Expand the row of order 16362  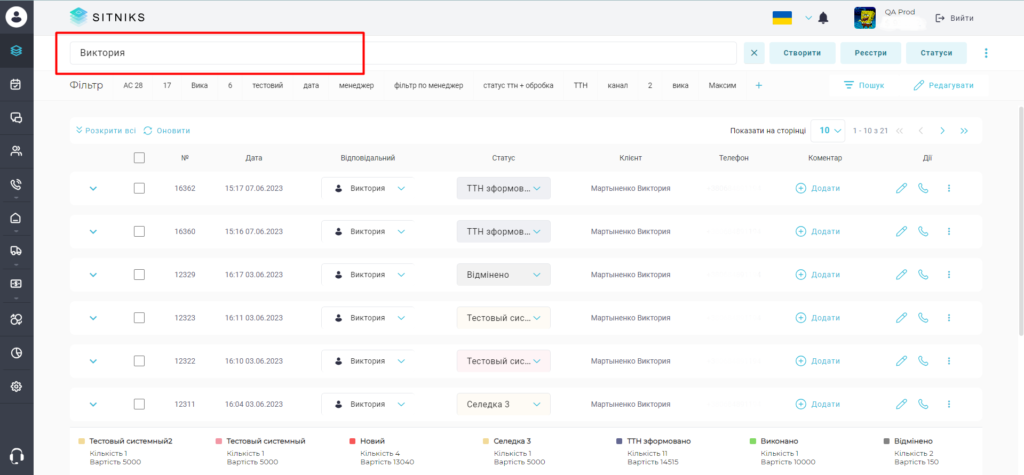93,188
